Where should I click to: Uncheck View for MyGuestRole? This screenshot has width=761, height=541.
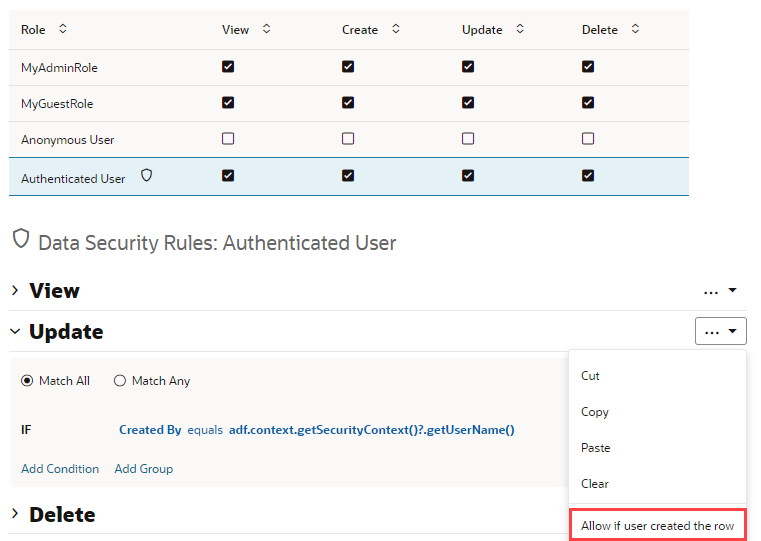point(228,102)
